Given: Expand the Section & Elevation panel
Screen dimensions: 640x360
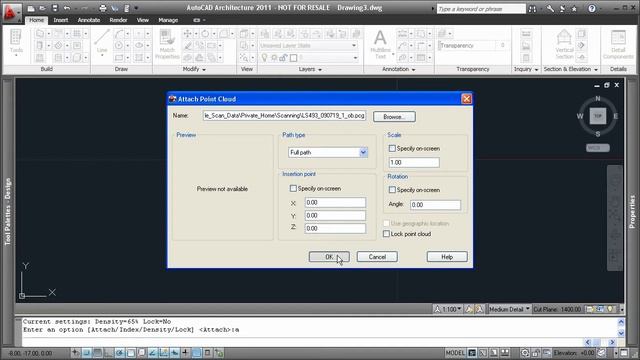Looking at the screenshot, I should [x=571, y=69].
